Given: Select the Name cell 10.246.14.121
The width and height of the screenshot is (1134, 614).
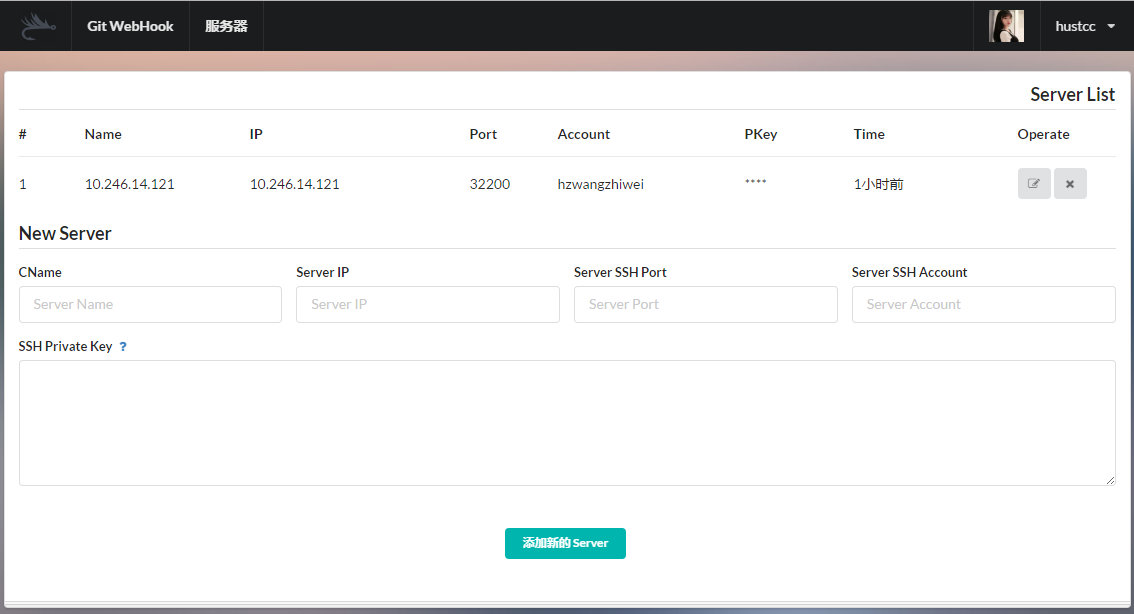Looking at the screenshot, I should tap(129, 184).
